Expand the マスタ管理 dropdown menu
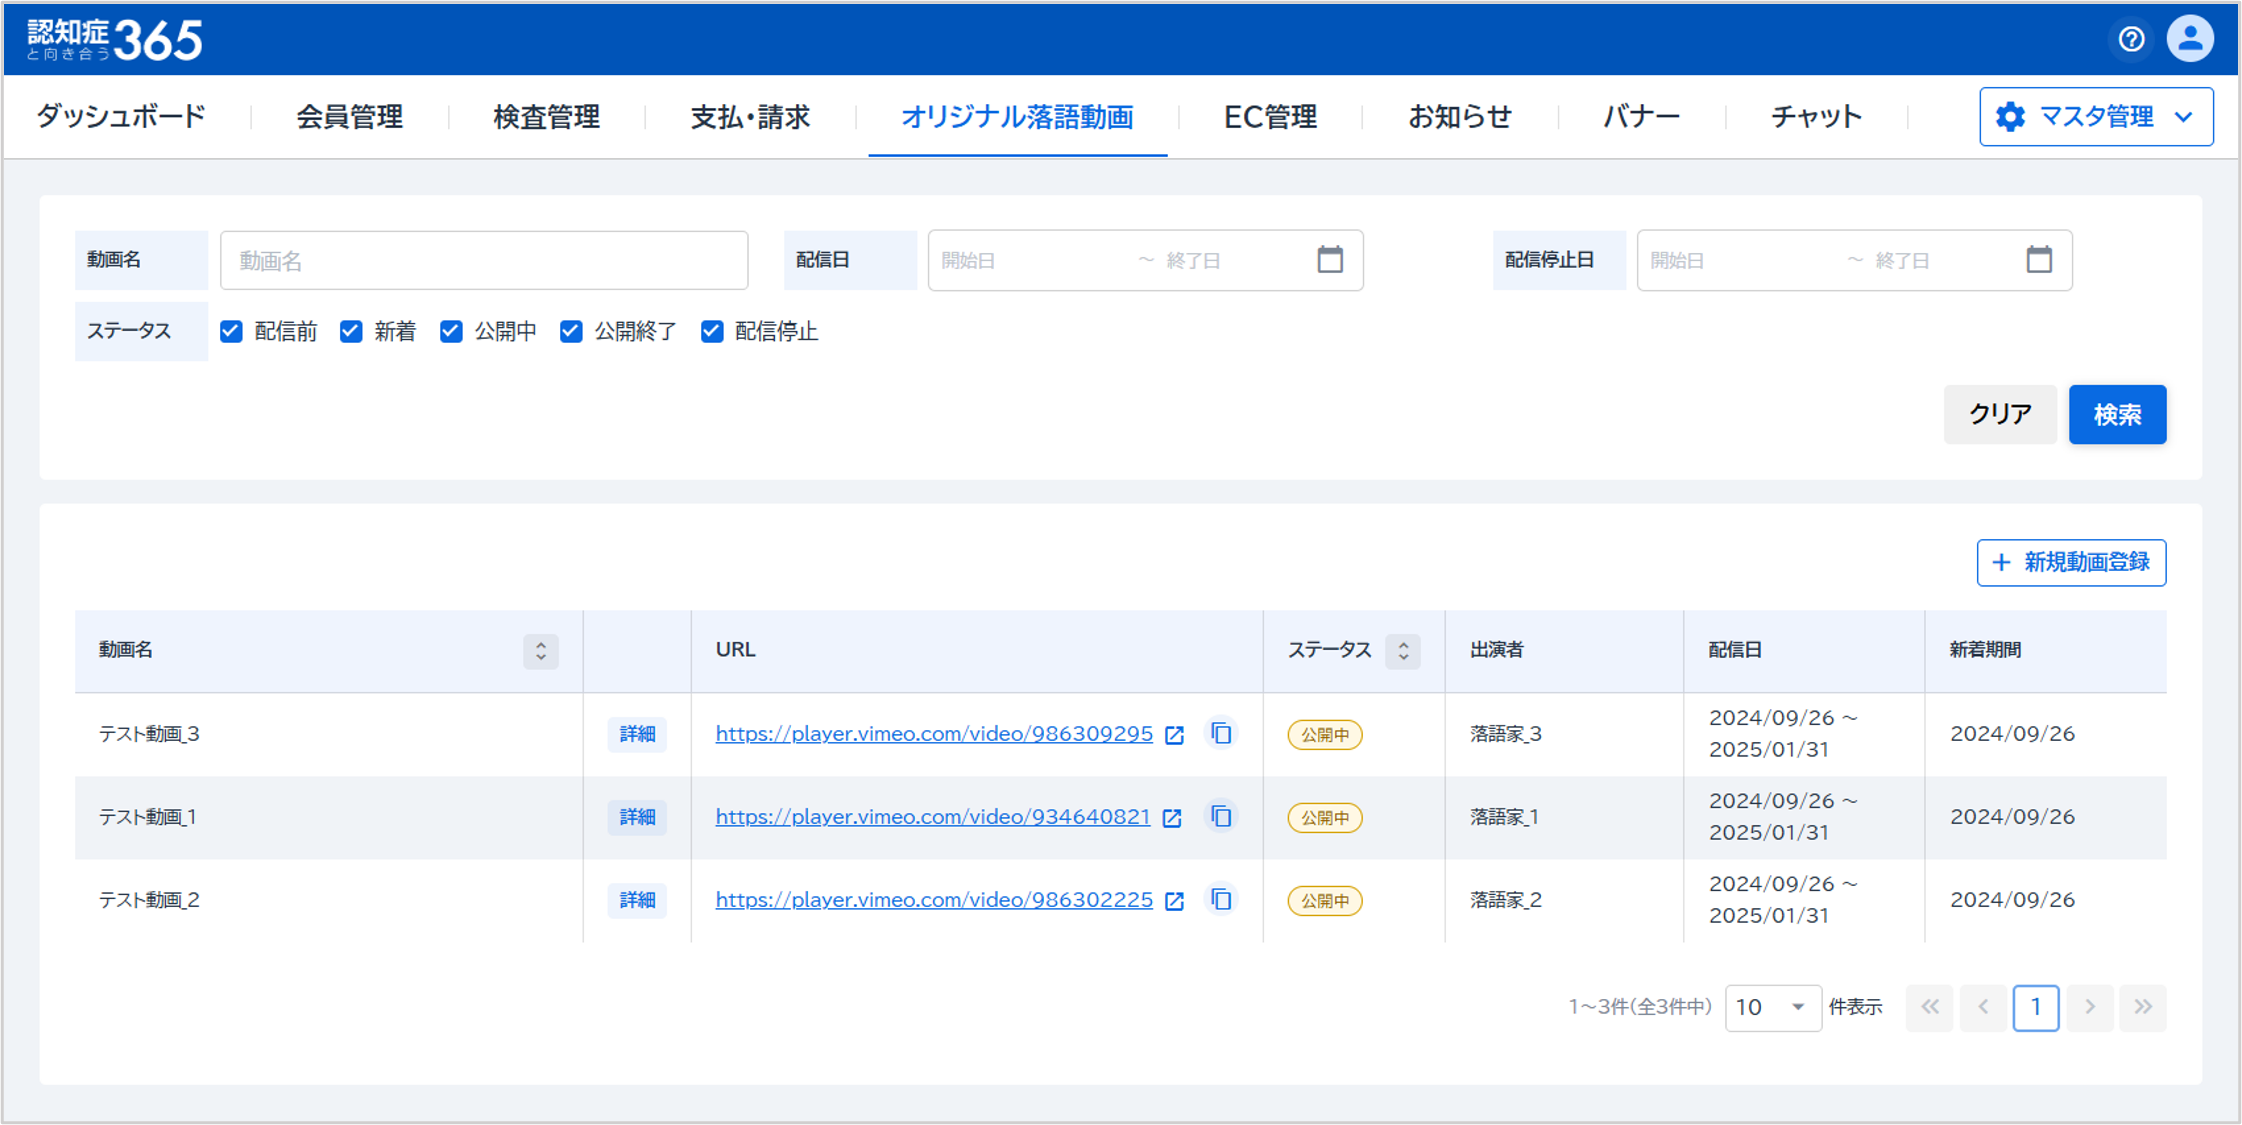 click(2095, 117)
